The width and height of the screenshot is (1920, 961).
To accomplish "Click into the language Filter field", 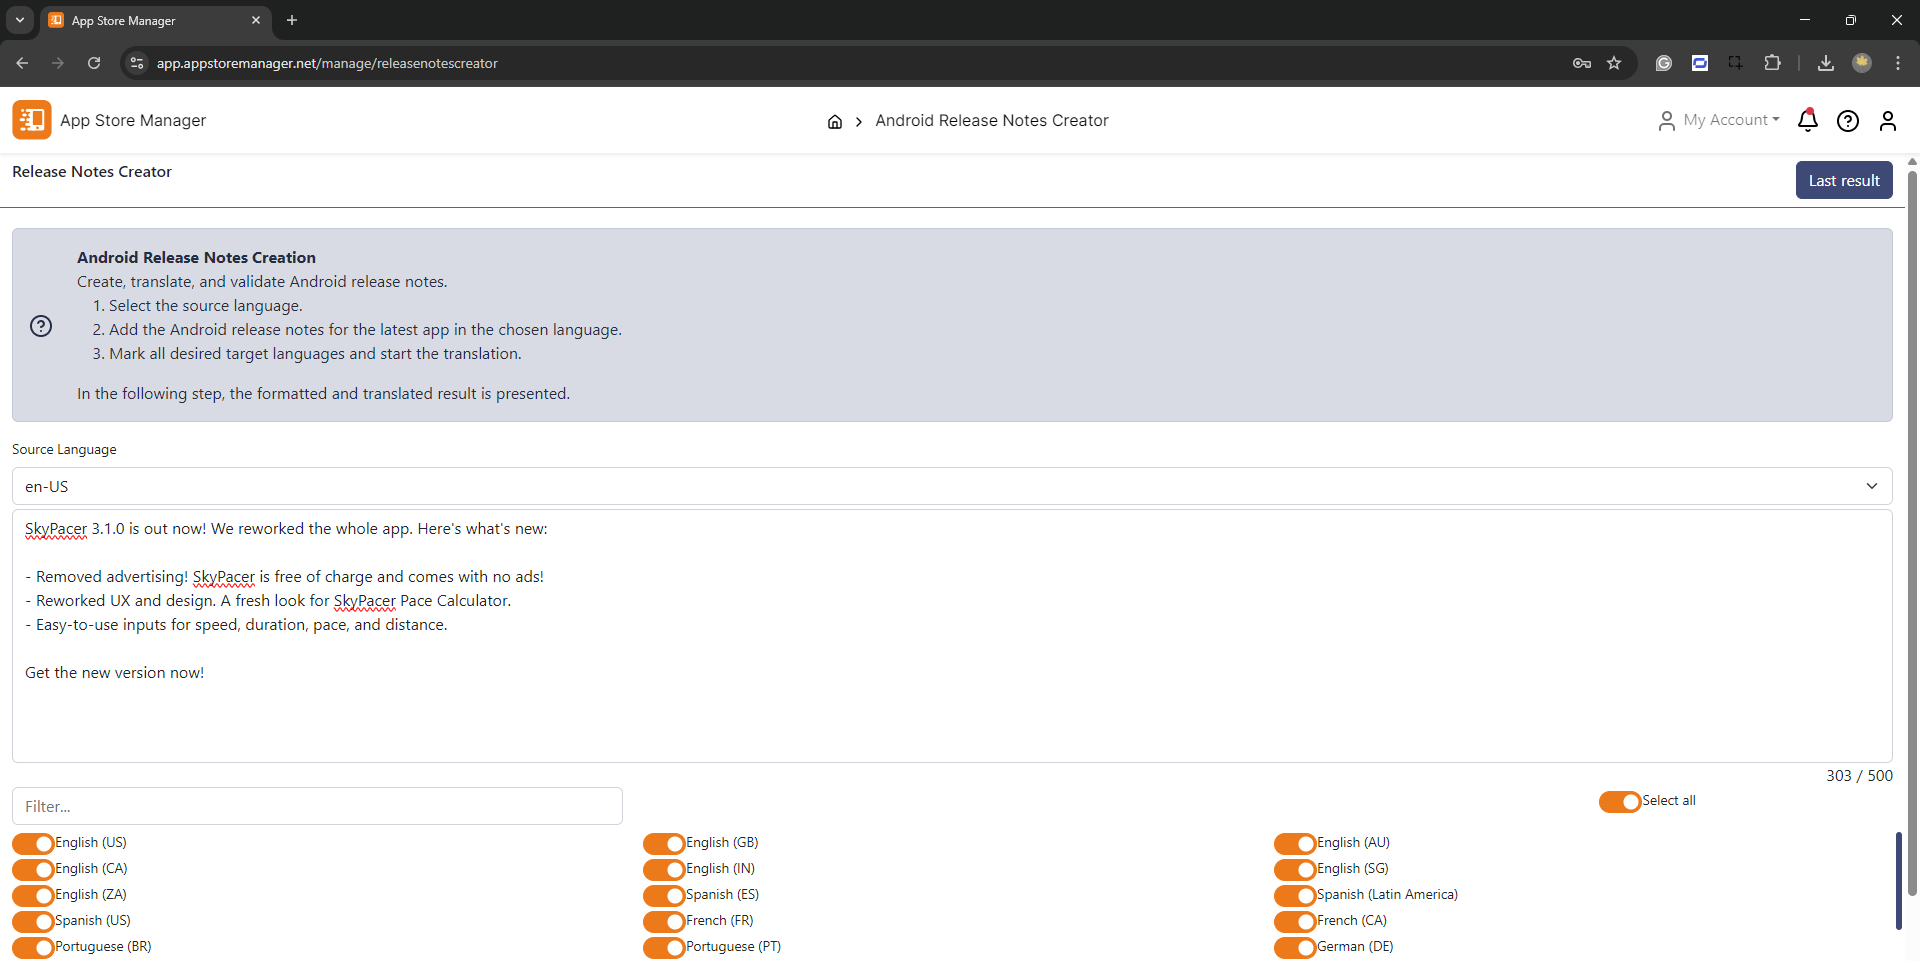I will point(317,807).
